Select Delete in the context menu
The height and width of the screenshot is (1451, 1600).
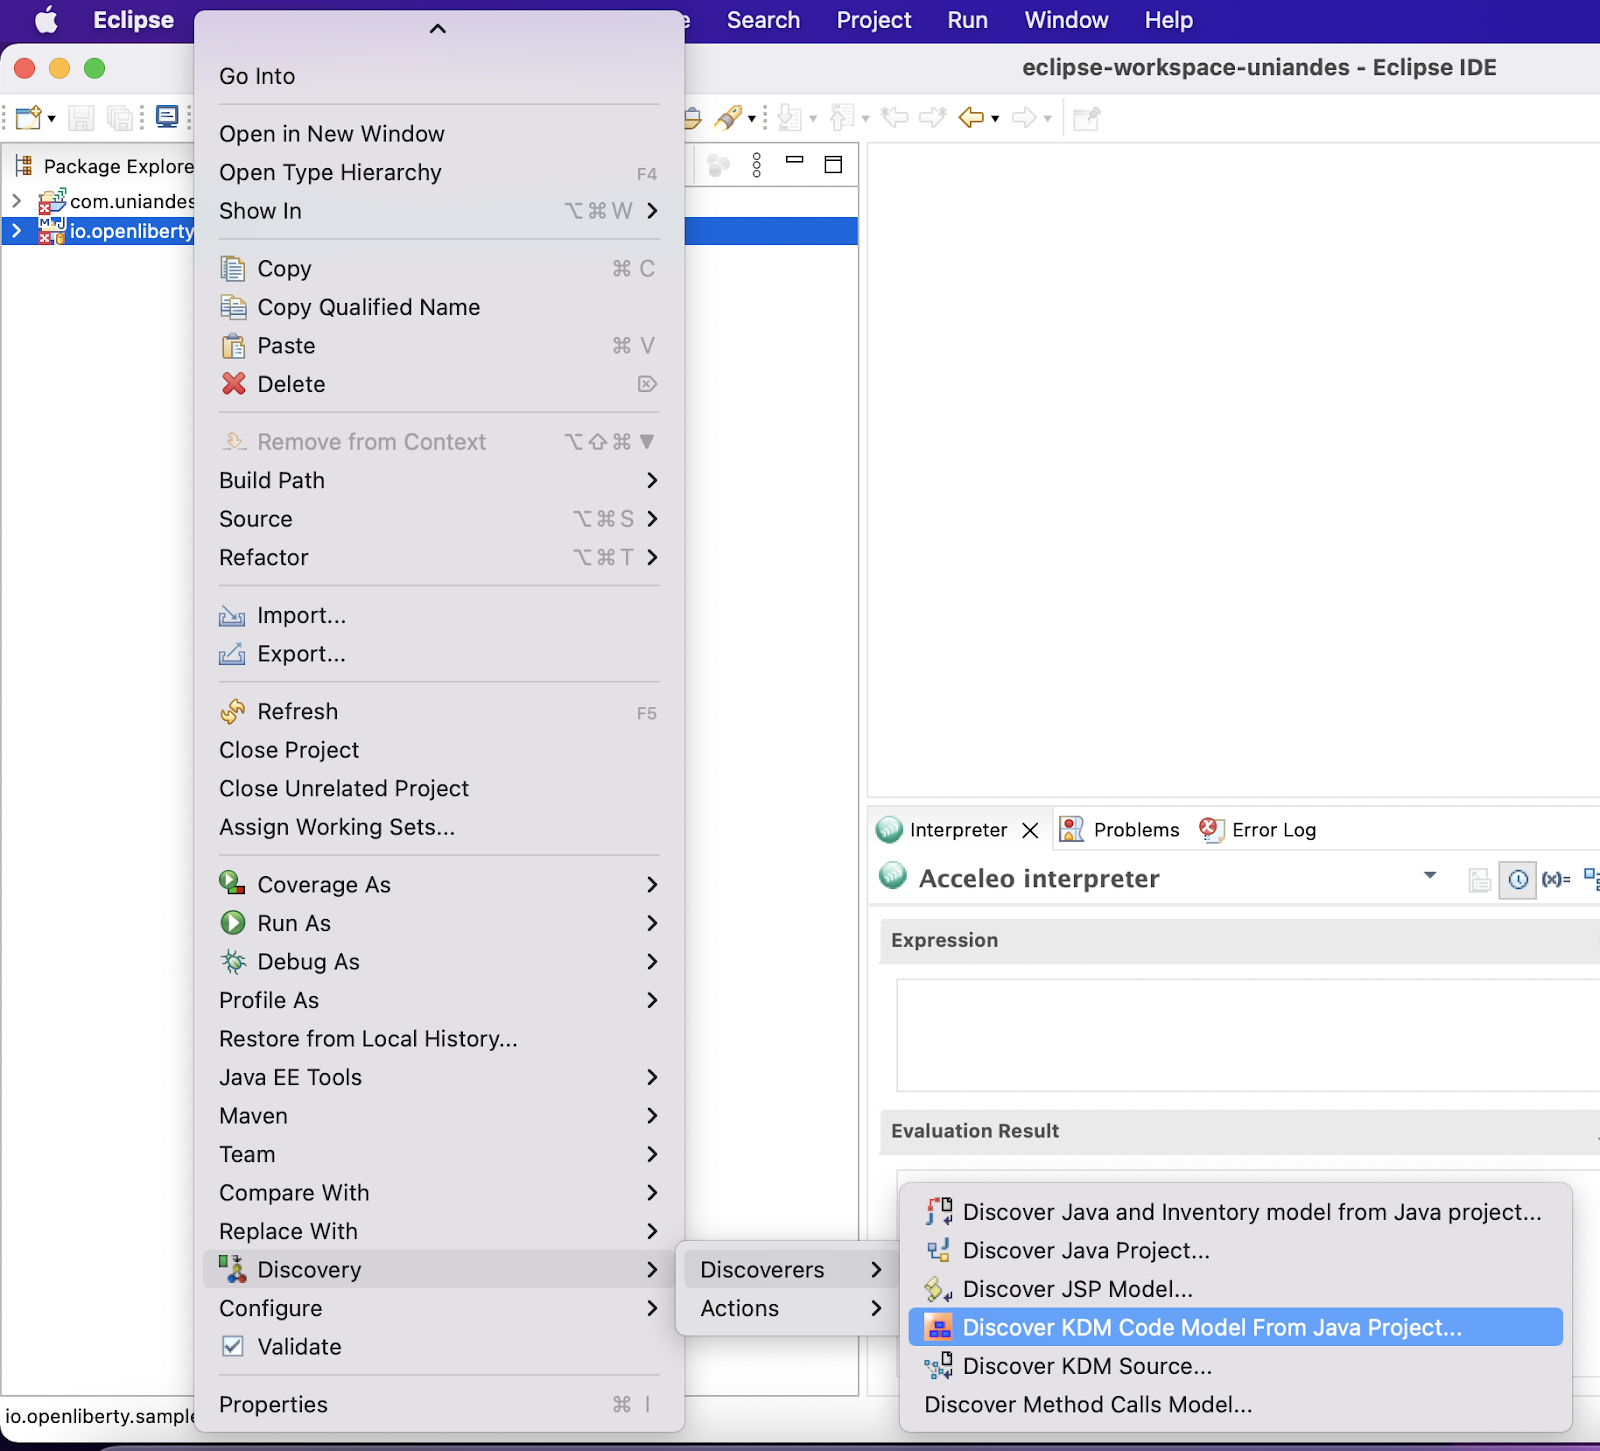[438, 384]
